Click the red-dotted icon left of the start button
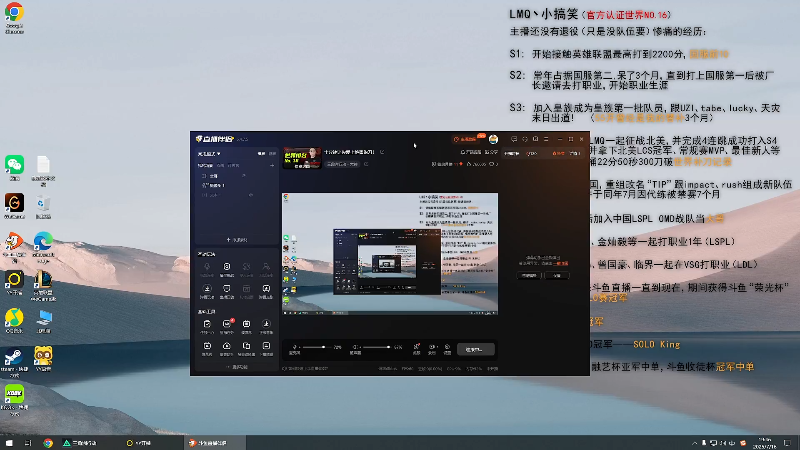800x450 pixels. 416,347
